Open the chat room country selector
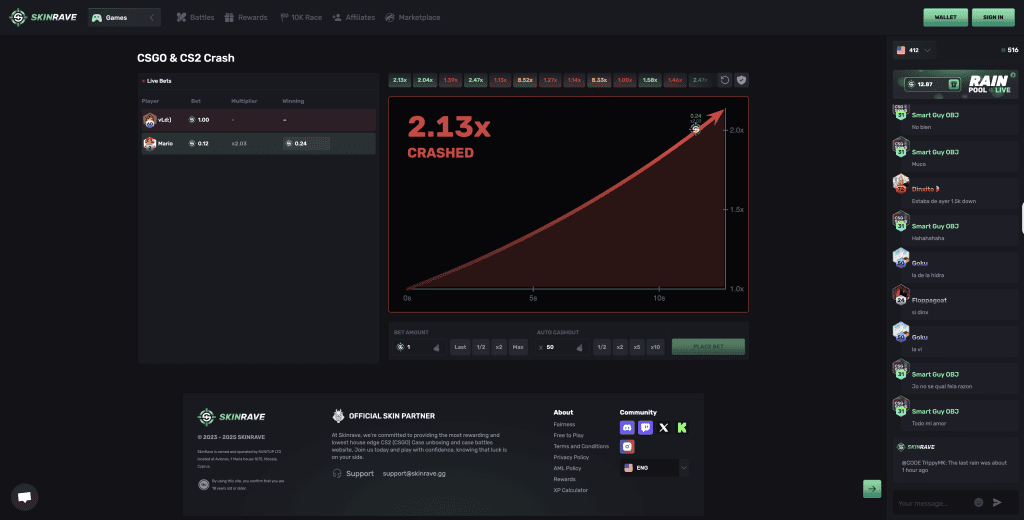Image resolution: width=1024 pixels, height=520 pixels. [x=914, y=50]
